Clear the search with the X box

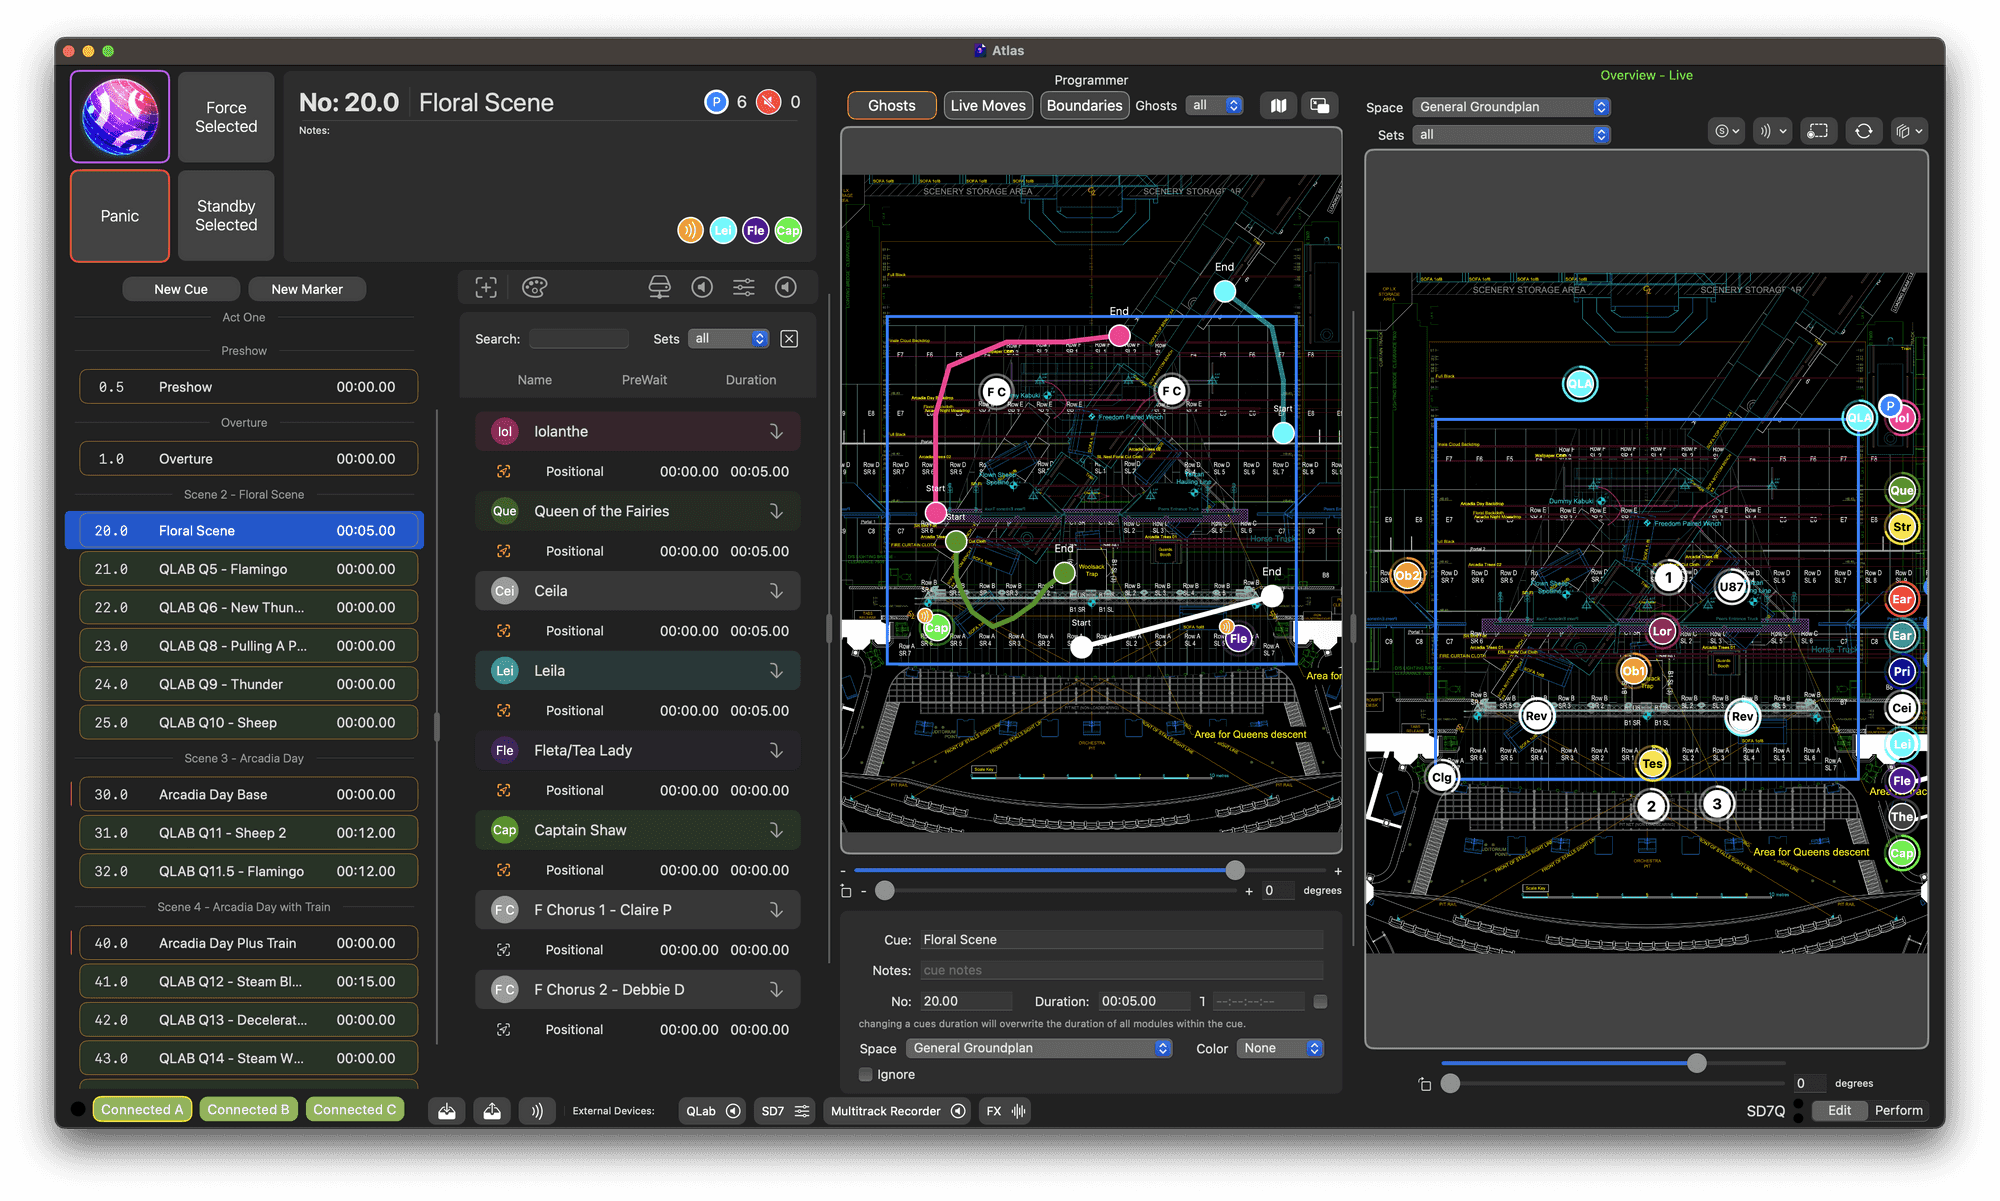789,339
